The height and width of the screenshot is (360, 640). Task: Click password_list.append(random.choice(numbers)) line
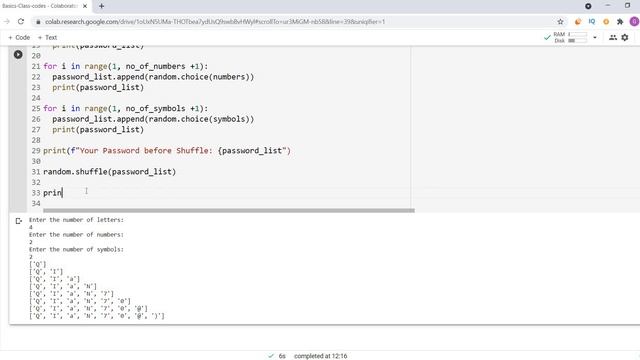[153, 77]
